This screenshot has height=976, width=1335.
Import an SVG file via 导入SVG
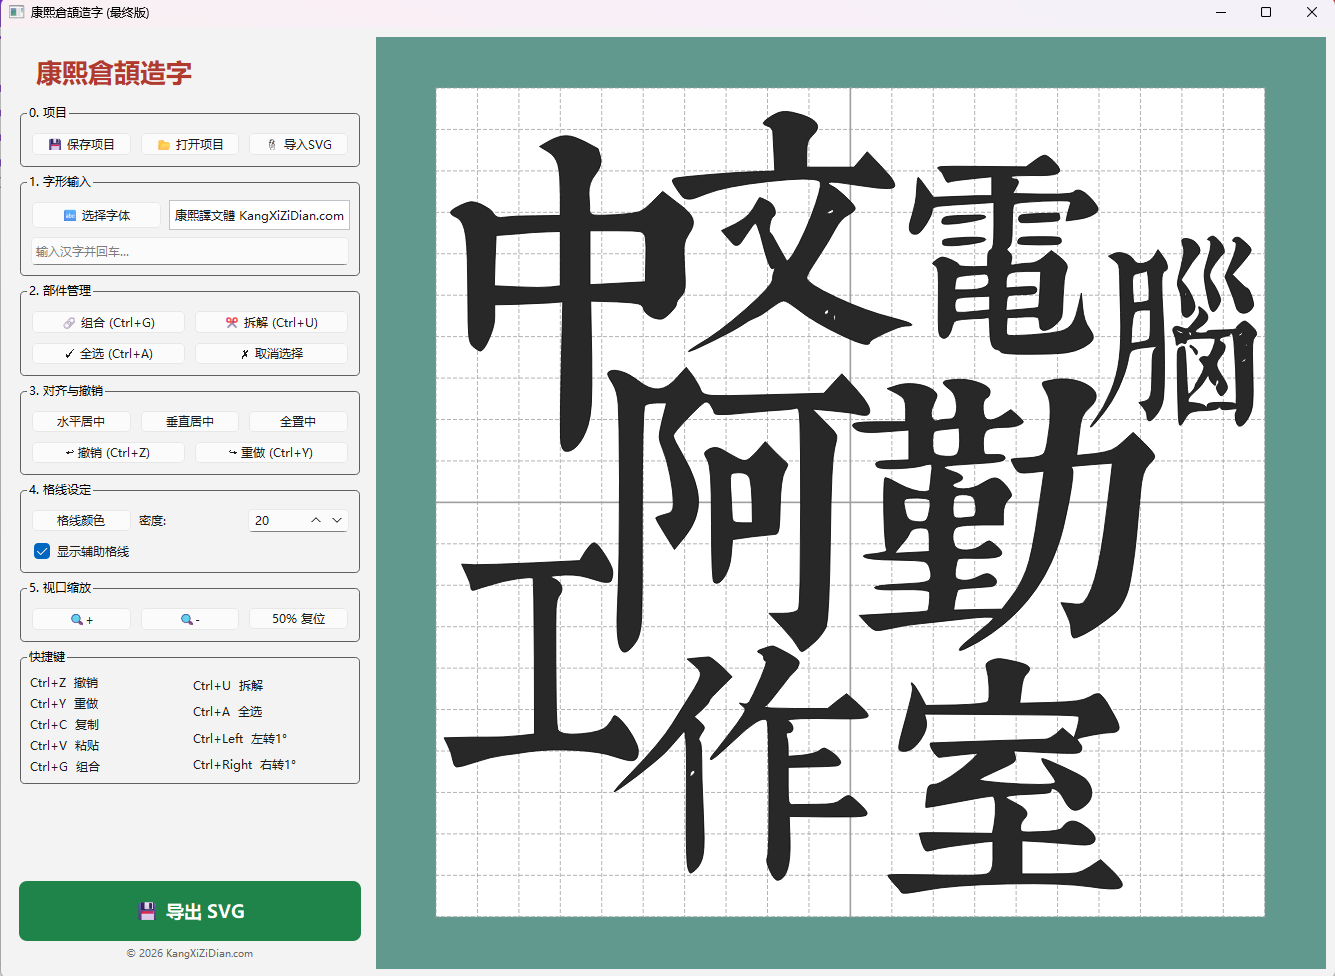pyautogui.click(x=299, y=145)
